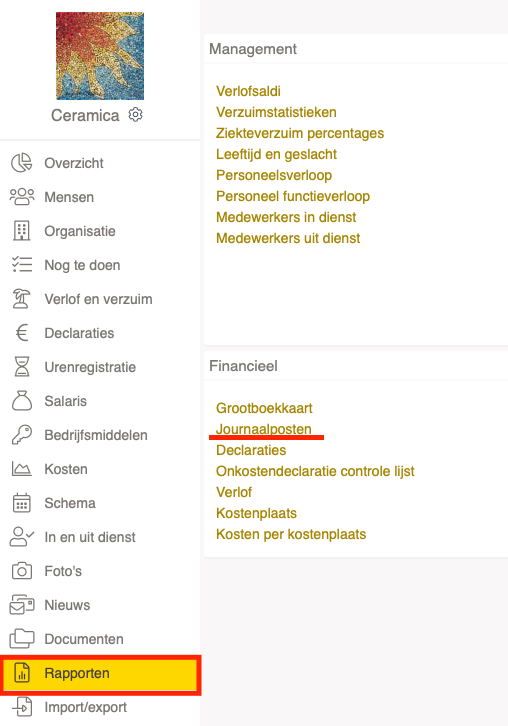Open Kosten per kostenplaats report

coord(291,534)
